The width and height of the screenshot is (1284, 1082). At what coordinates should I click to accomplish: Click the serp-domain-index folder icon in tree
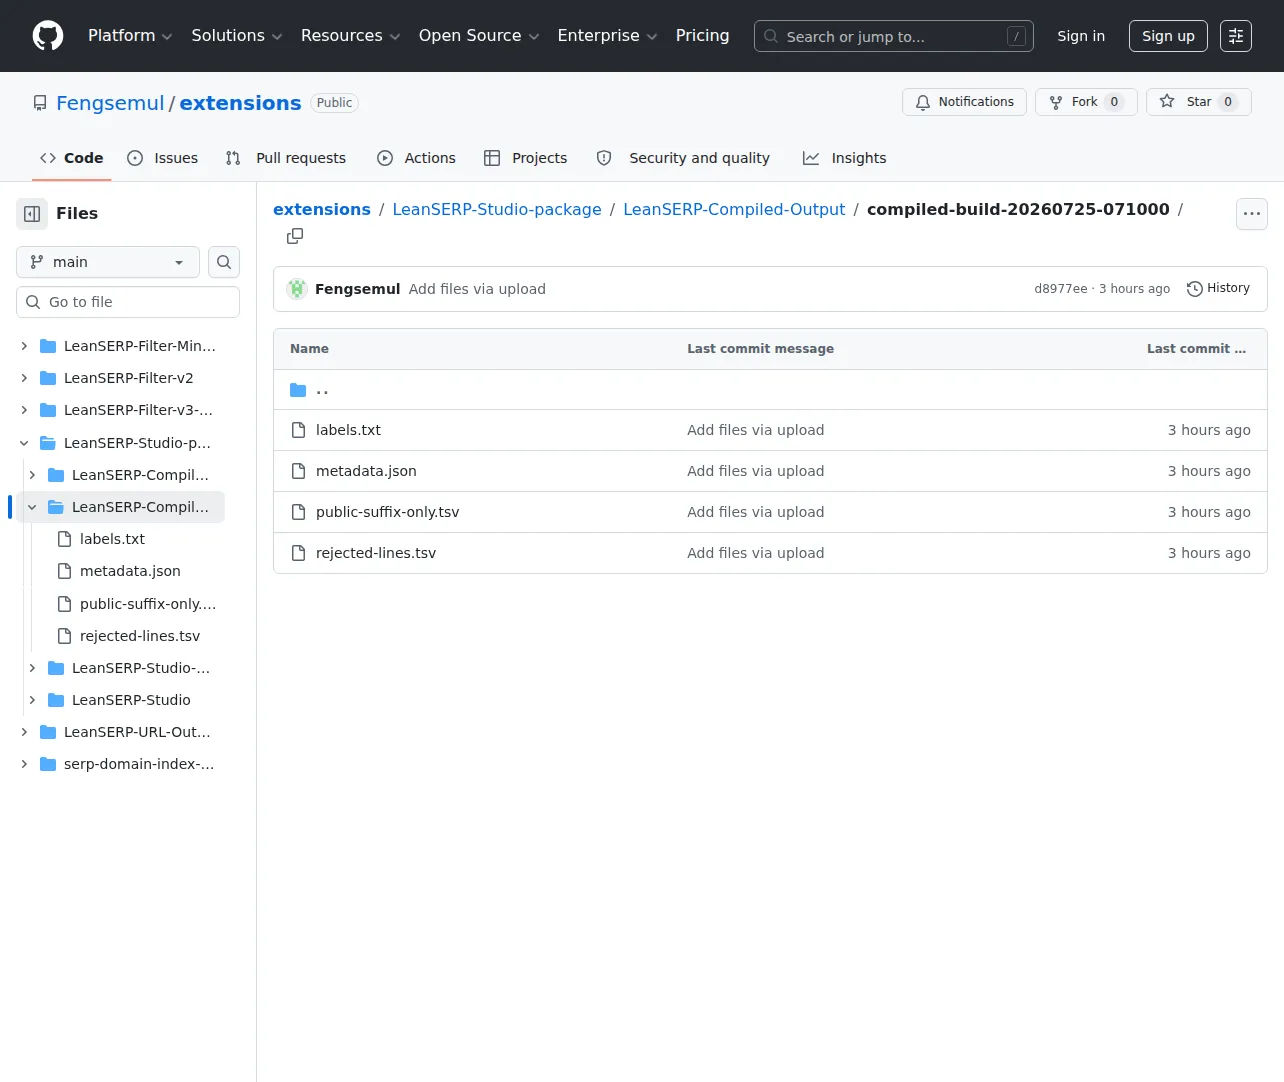(48, 764)
